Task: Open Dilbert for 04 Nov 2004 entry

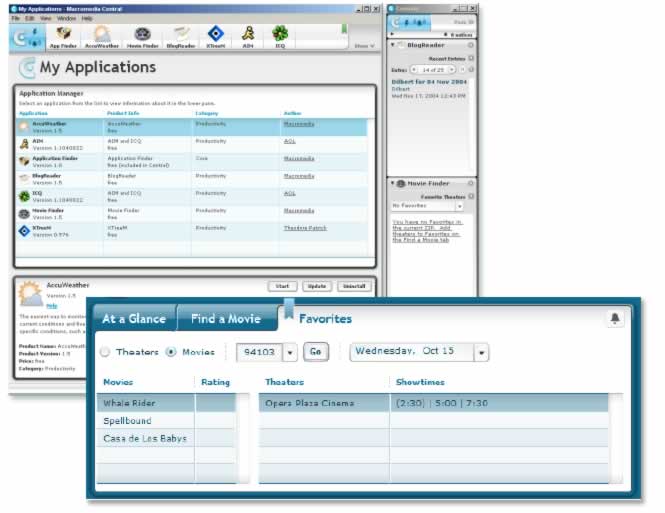Action: (x=429, y=82)
